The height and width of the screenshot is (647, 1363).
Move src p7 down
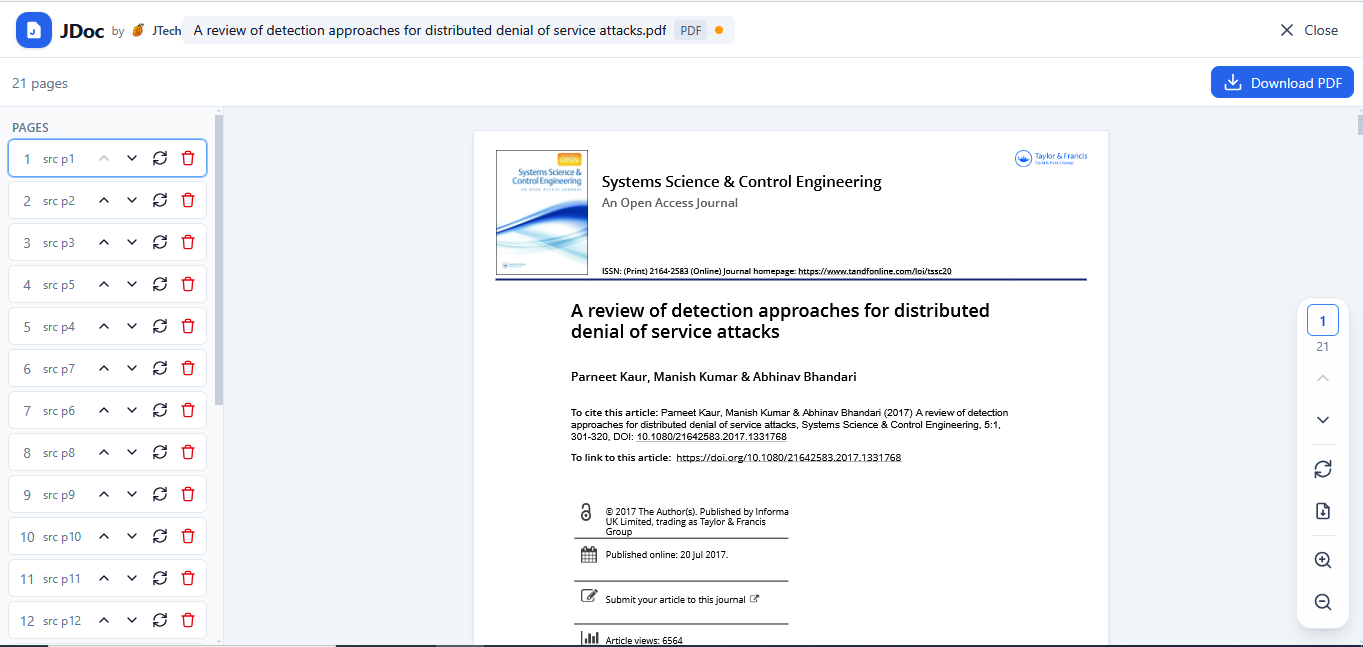coord(132,368)
